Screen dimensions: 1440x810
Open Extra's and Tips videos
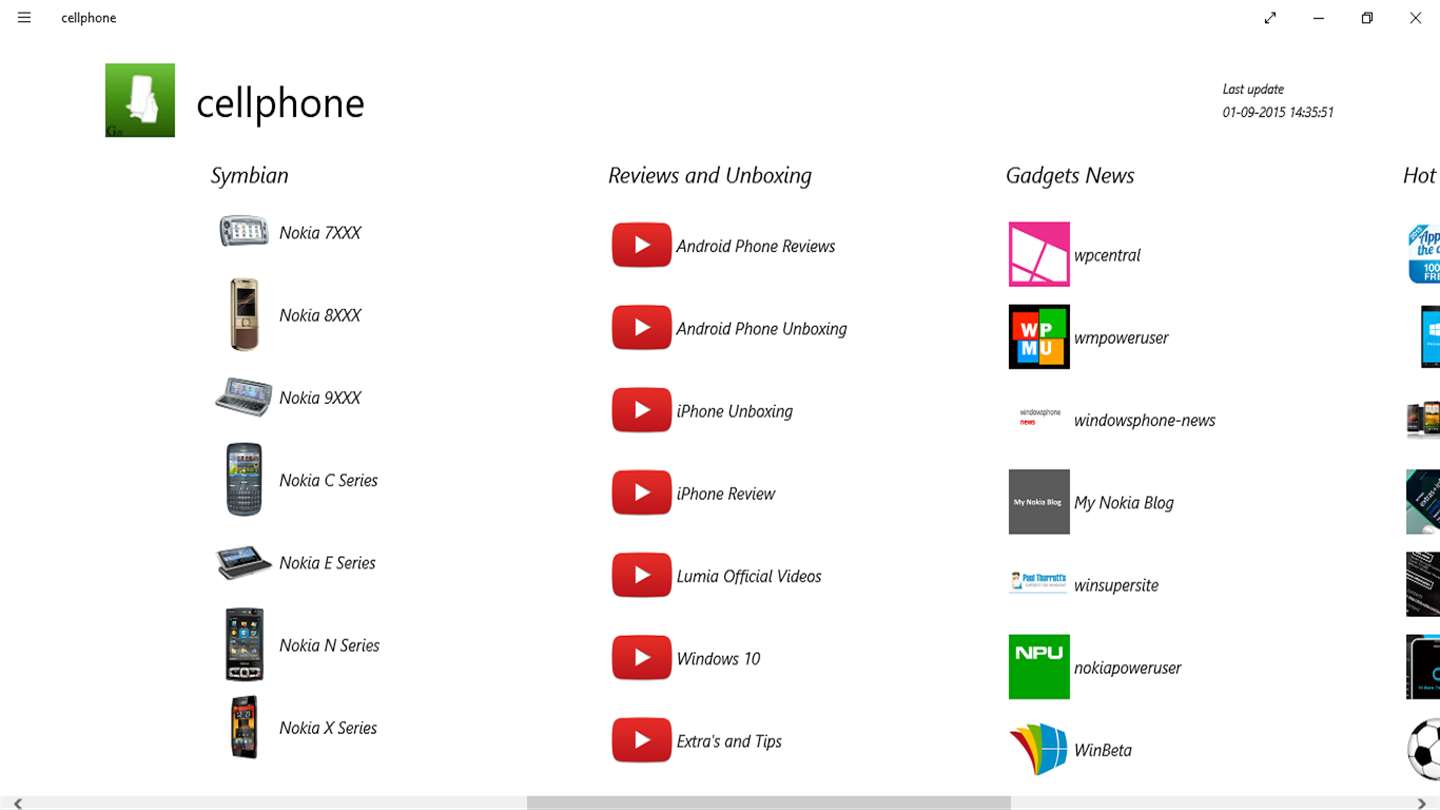[x=728, y=741]
